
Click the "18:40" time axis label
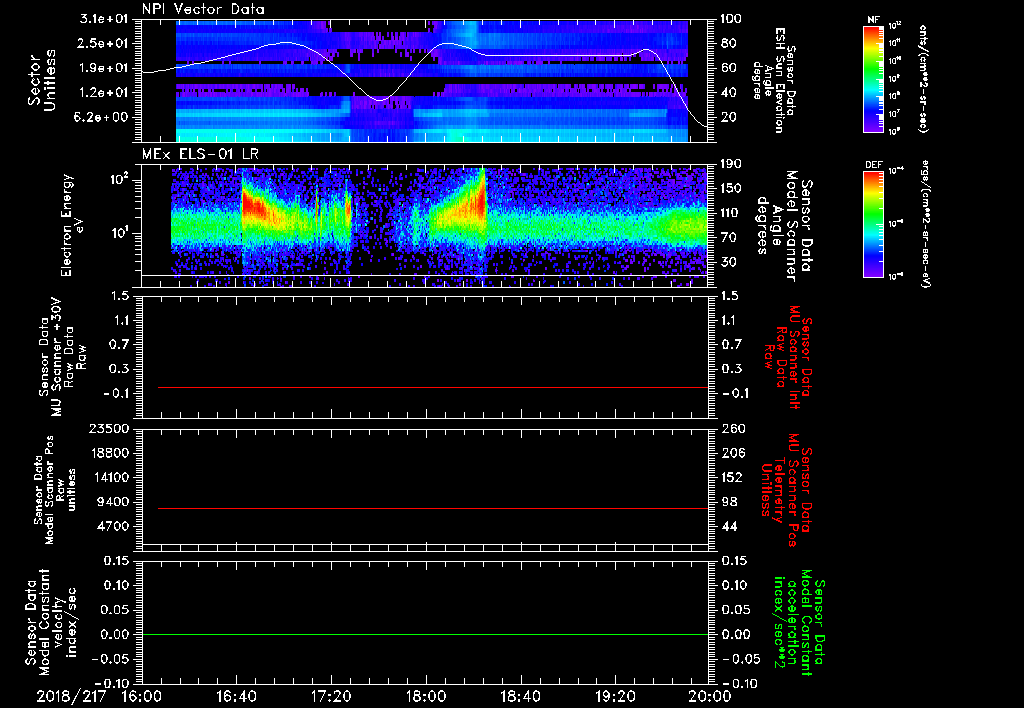(520, 696)
